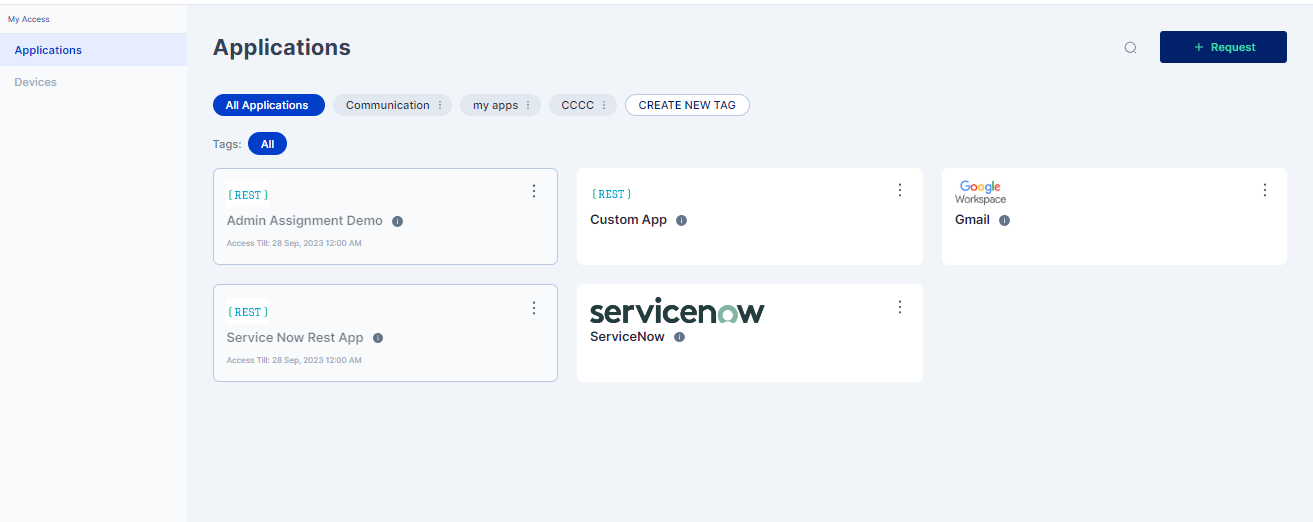Click the CREATE NEW TAG button
Screen dimensions: 1313x522
(x=687, y=105)
